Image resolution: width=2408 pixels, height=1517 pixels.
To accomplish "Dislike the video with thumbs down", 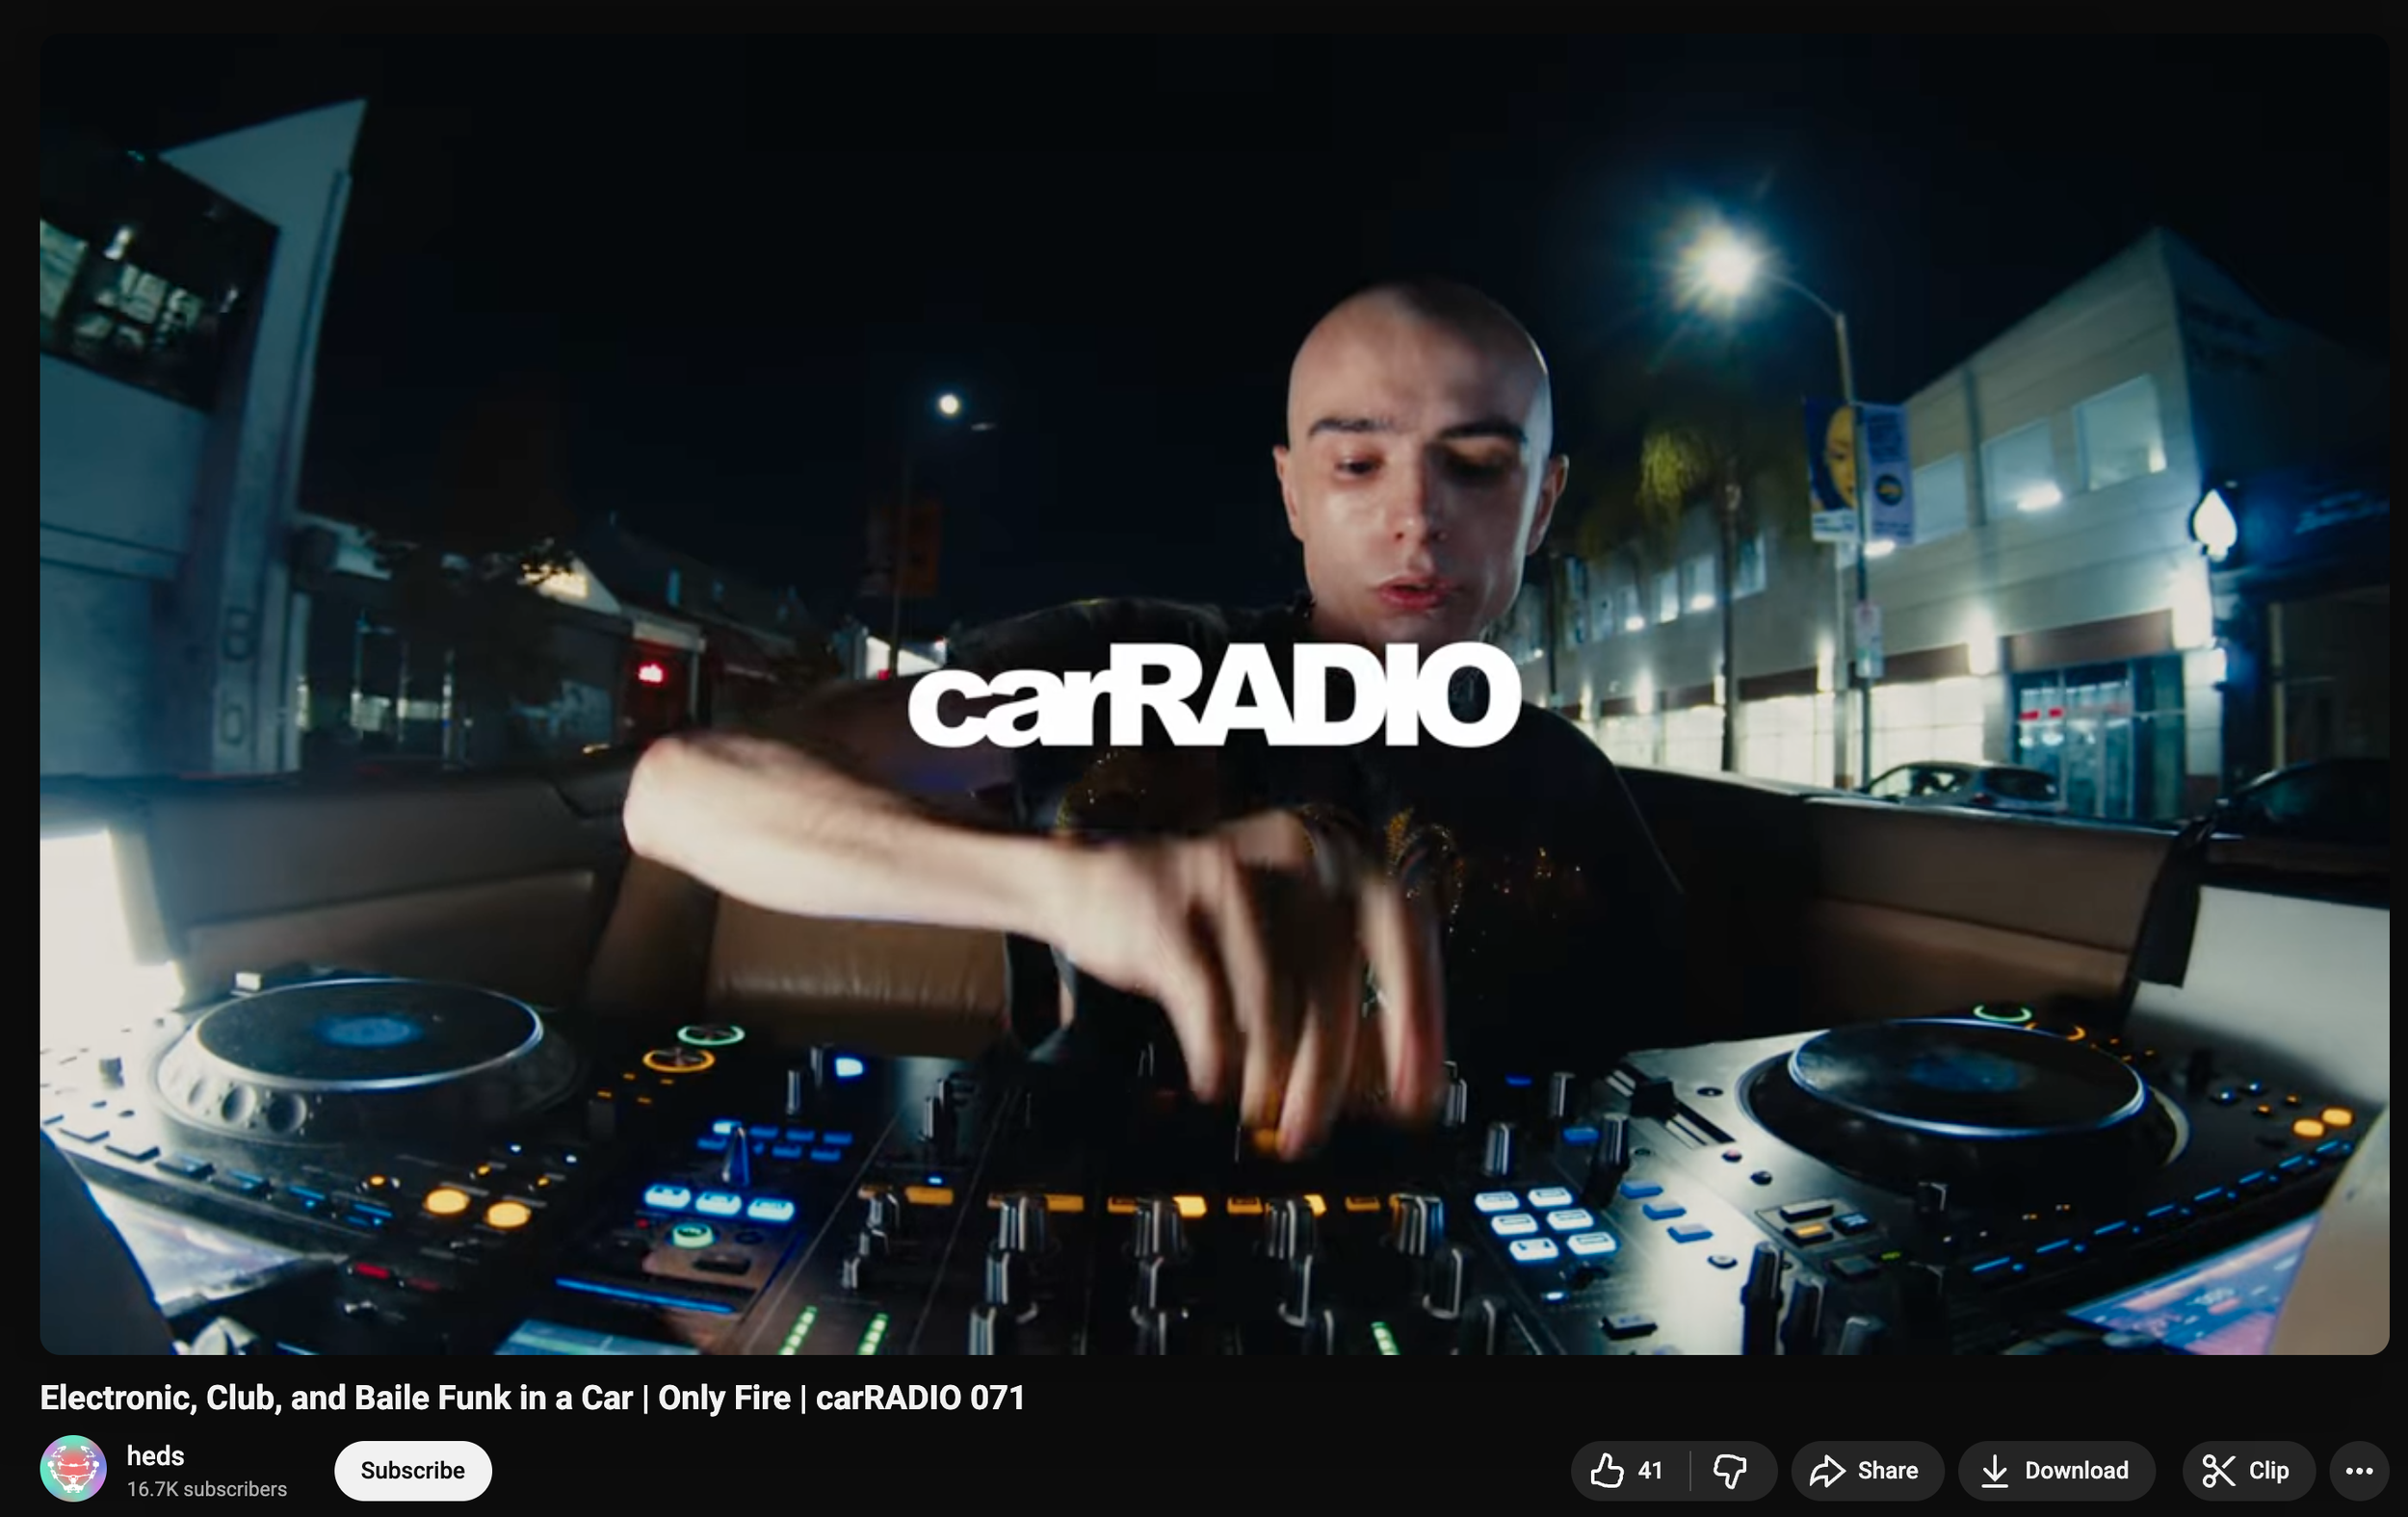I will 1732,1470.
